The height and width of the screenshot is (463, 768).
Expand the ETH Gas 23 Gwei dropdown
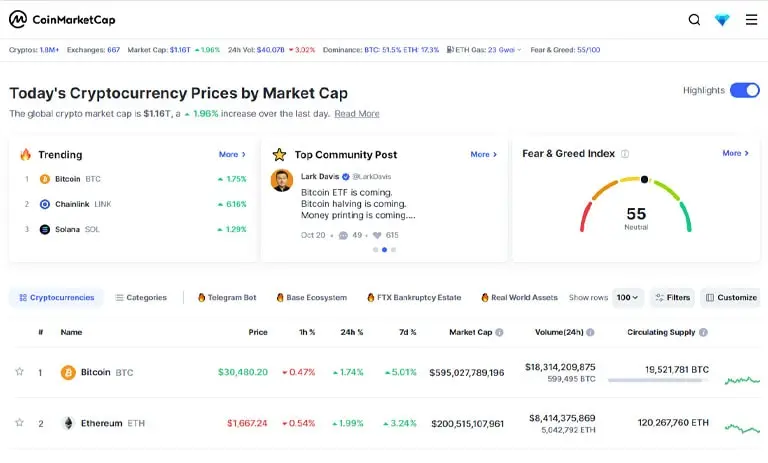[x=505, y=50]
